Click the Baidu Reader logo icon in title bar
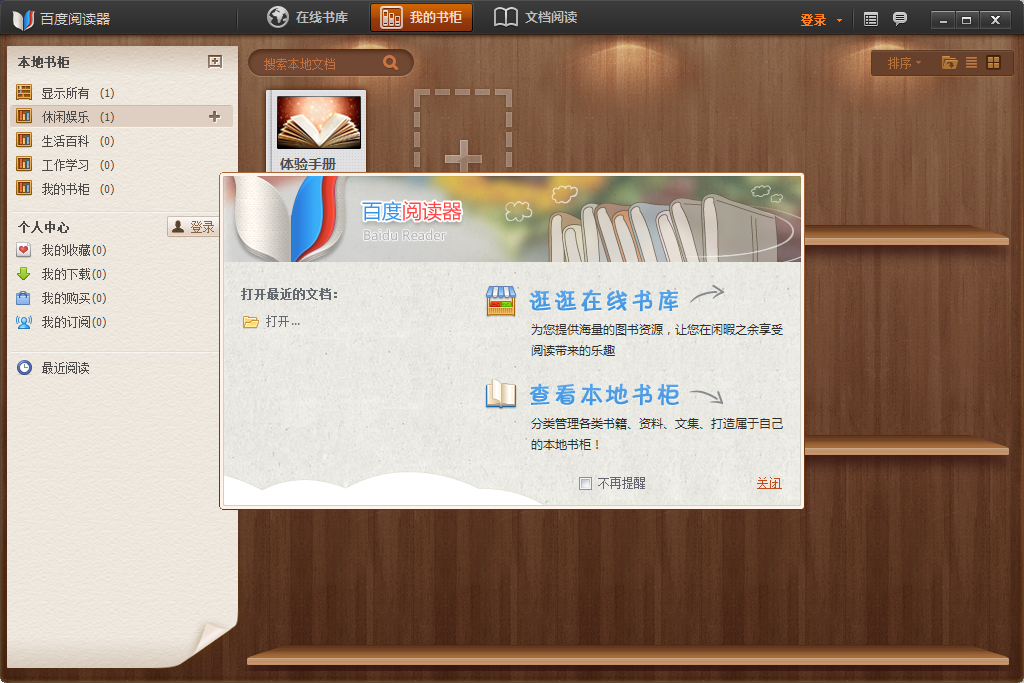The height and width of the screenshot is (683, 1024). point(24,20)
